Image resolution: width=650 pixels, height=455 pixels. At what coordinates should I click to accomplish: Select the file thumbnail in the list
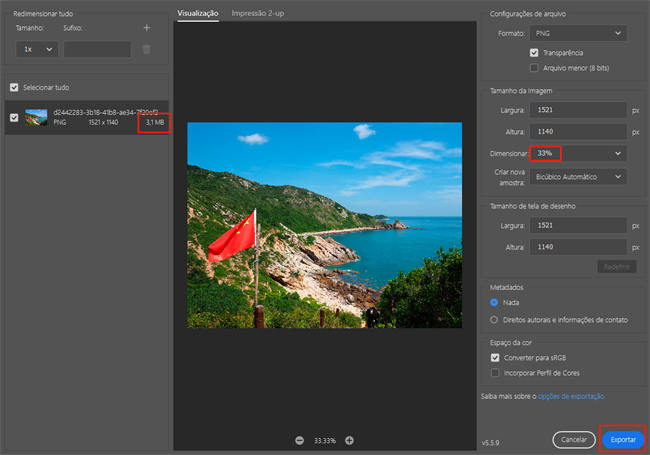pos(36,118)
